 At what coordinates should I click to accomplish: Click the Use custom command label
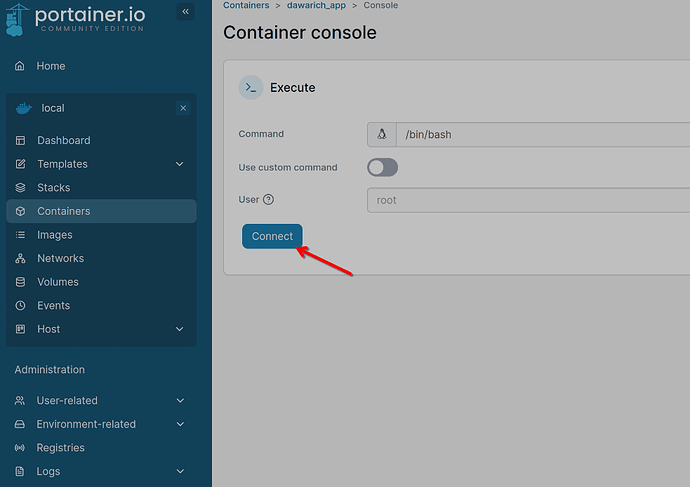288,168
